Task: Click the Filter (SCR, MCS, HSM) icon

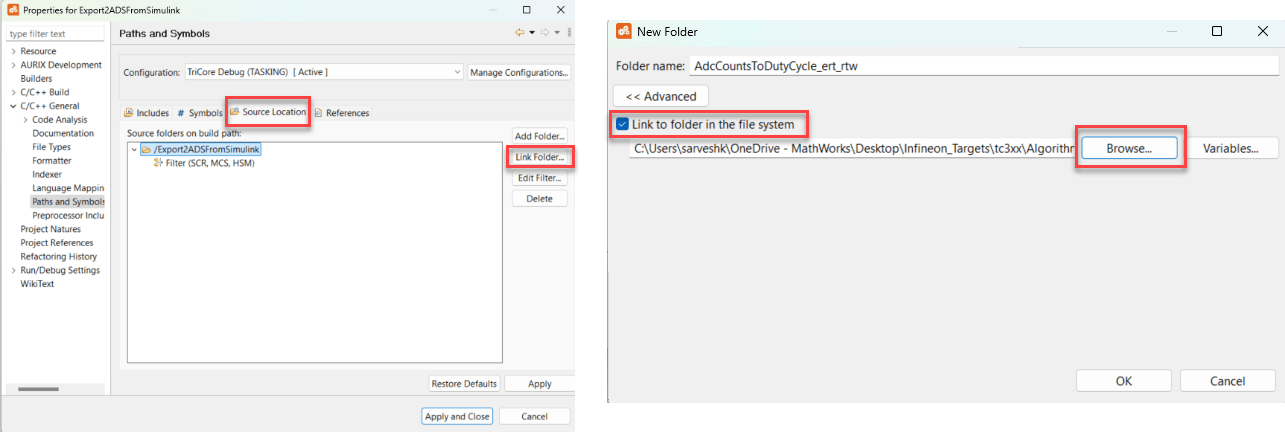Action: point(158,163)
